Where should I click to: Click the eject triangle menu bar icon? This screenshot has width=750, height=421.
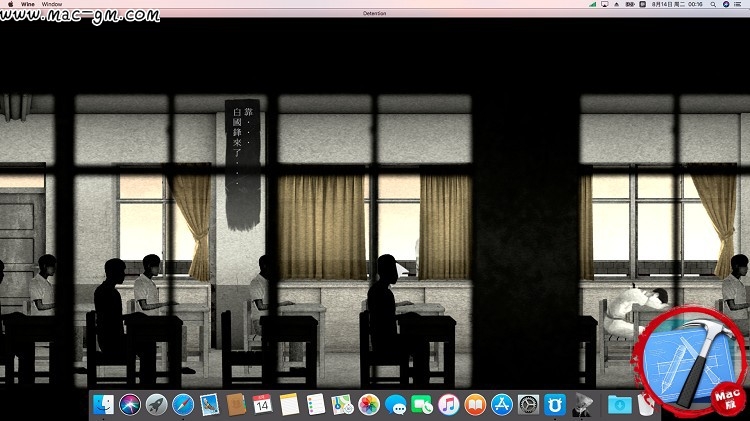(617, 4)
